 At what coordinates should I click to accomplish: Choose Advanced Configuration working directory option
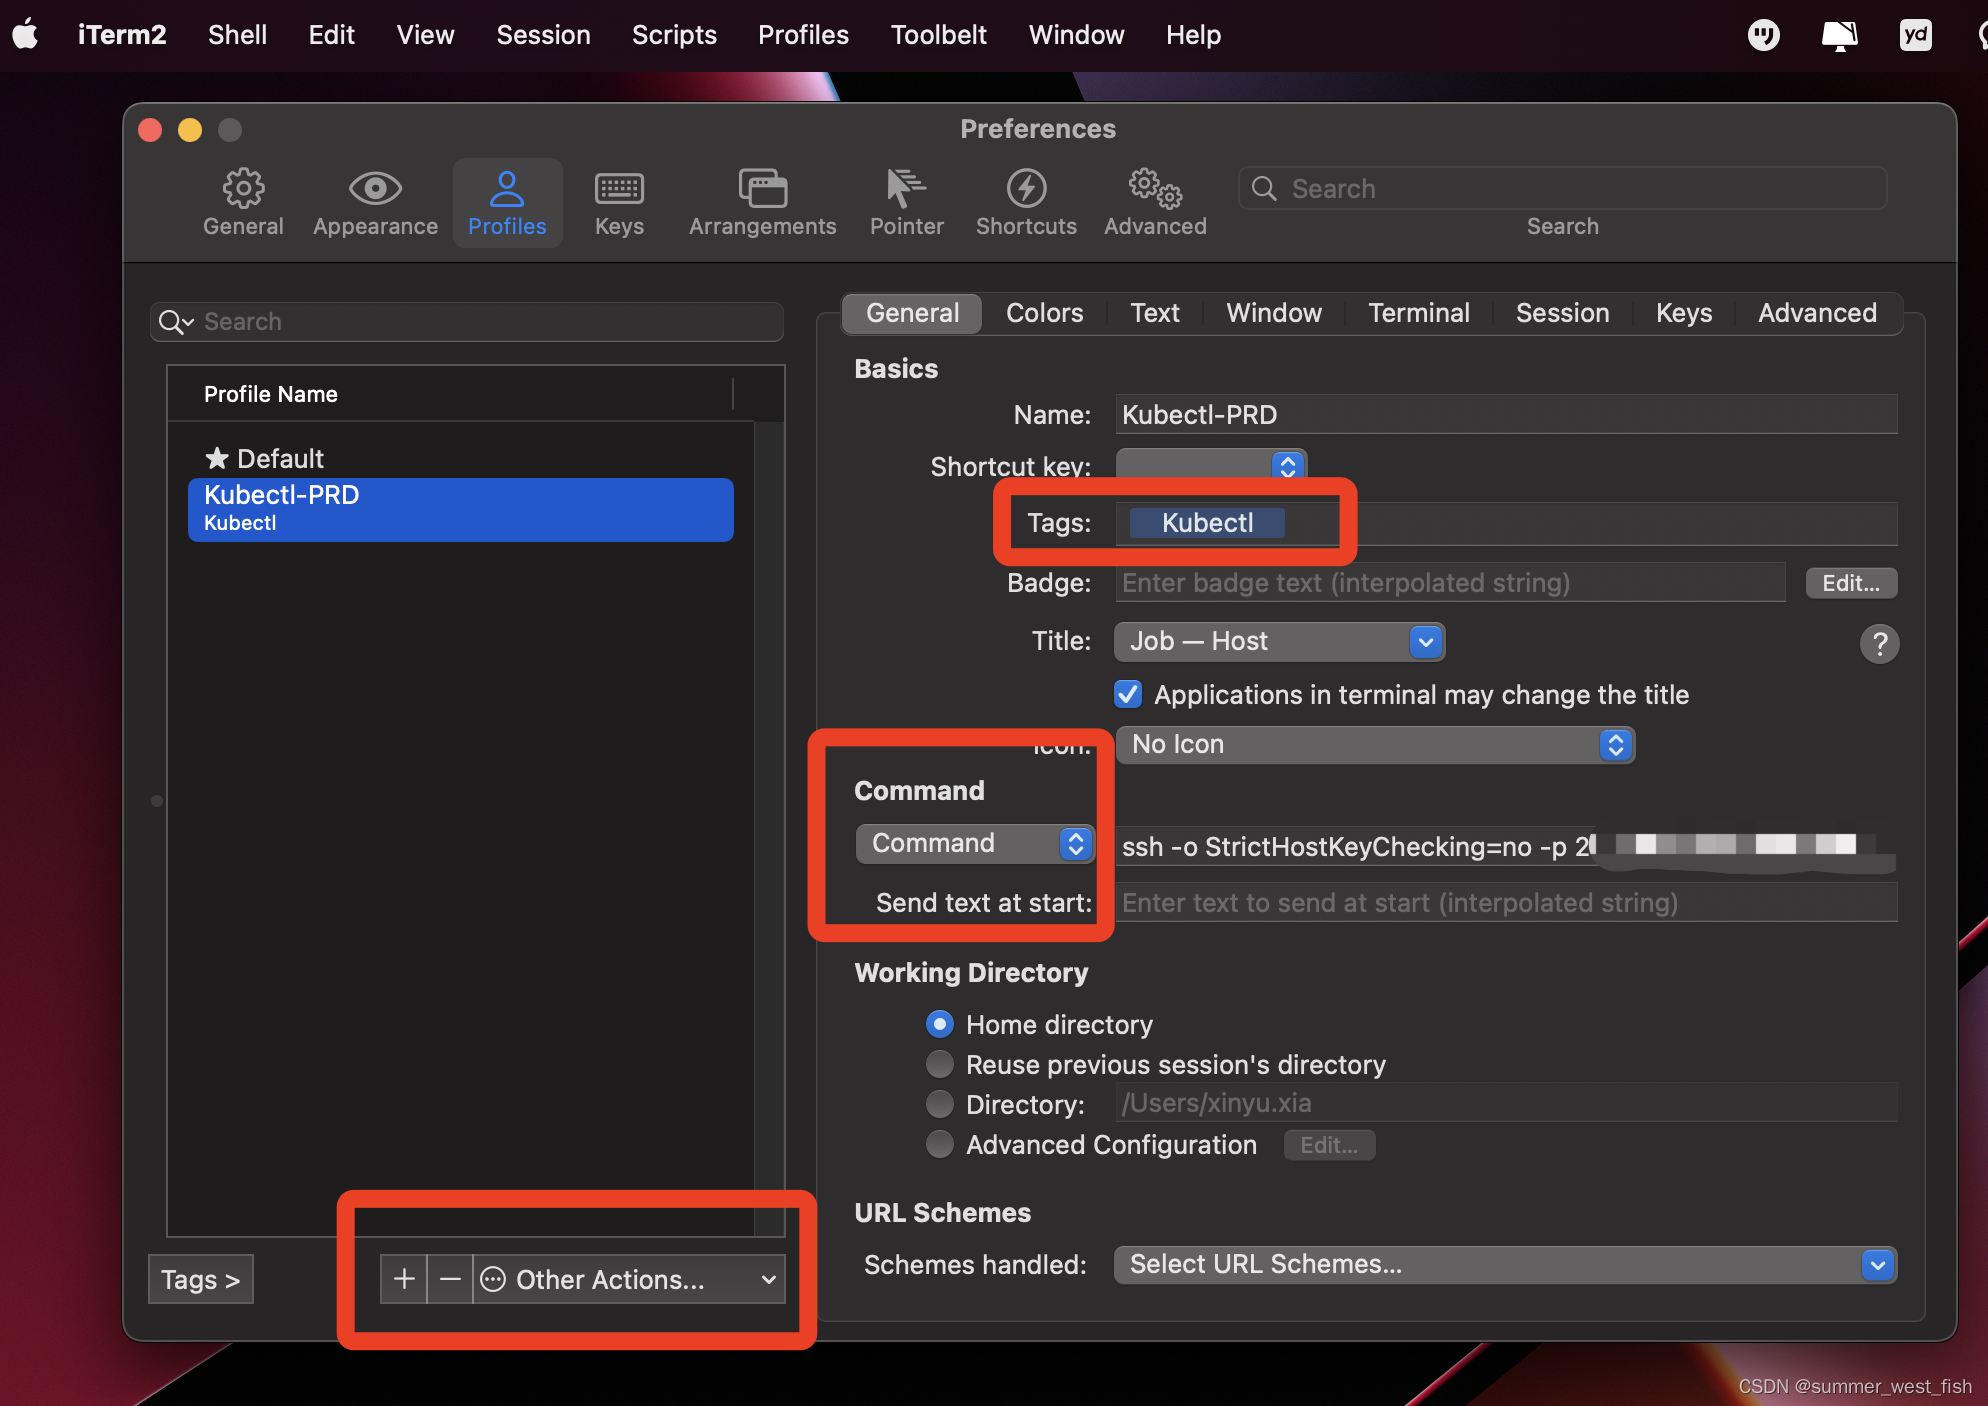point(939,1144)
